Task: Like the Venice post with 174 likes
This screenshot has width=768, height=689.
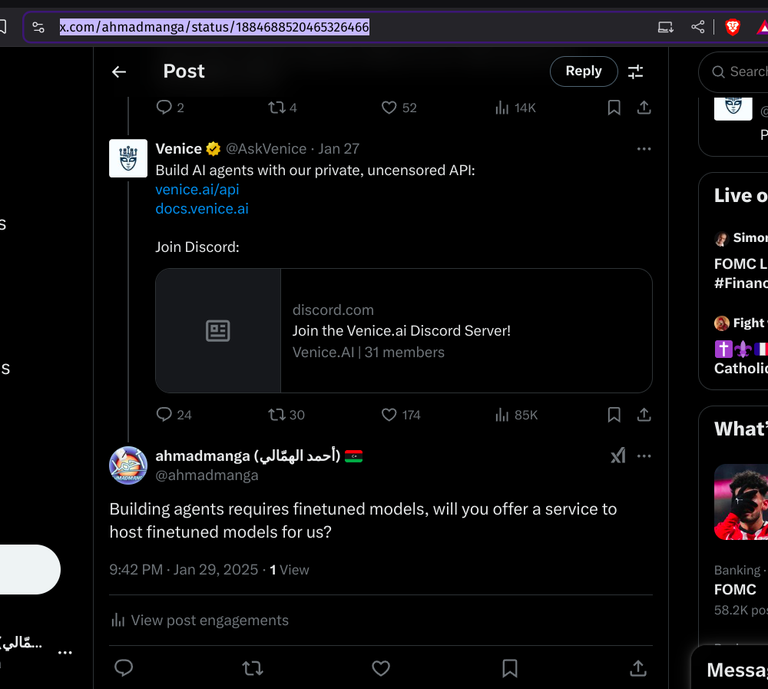Action: click(401, 415)
